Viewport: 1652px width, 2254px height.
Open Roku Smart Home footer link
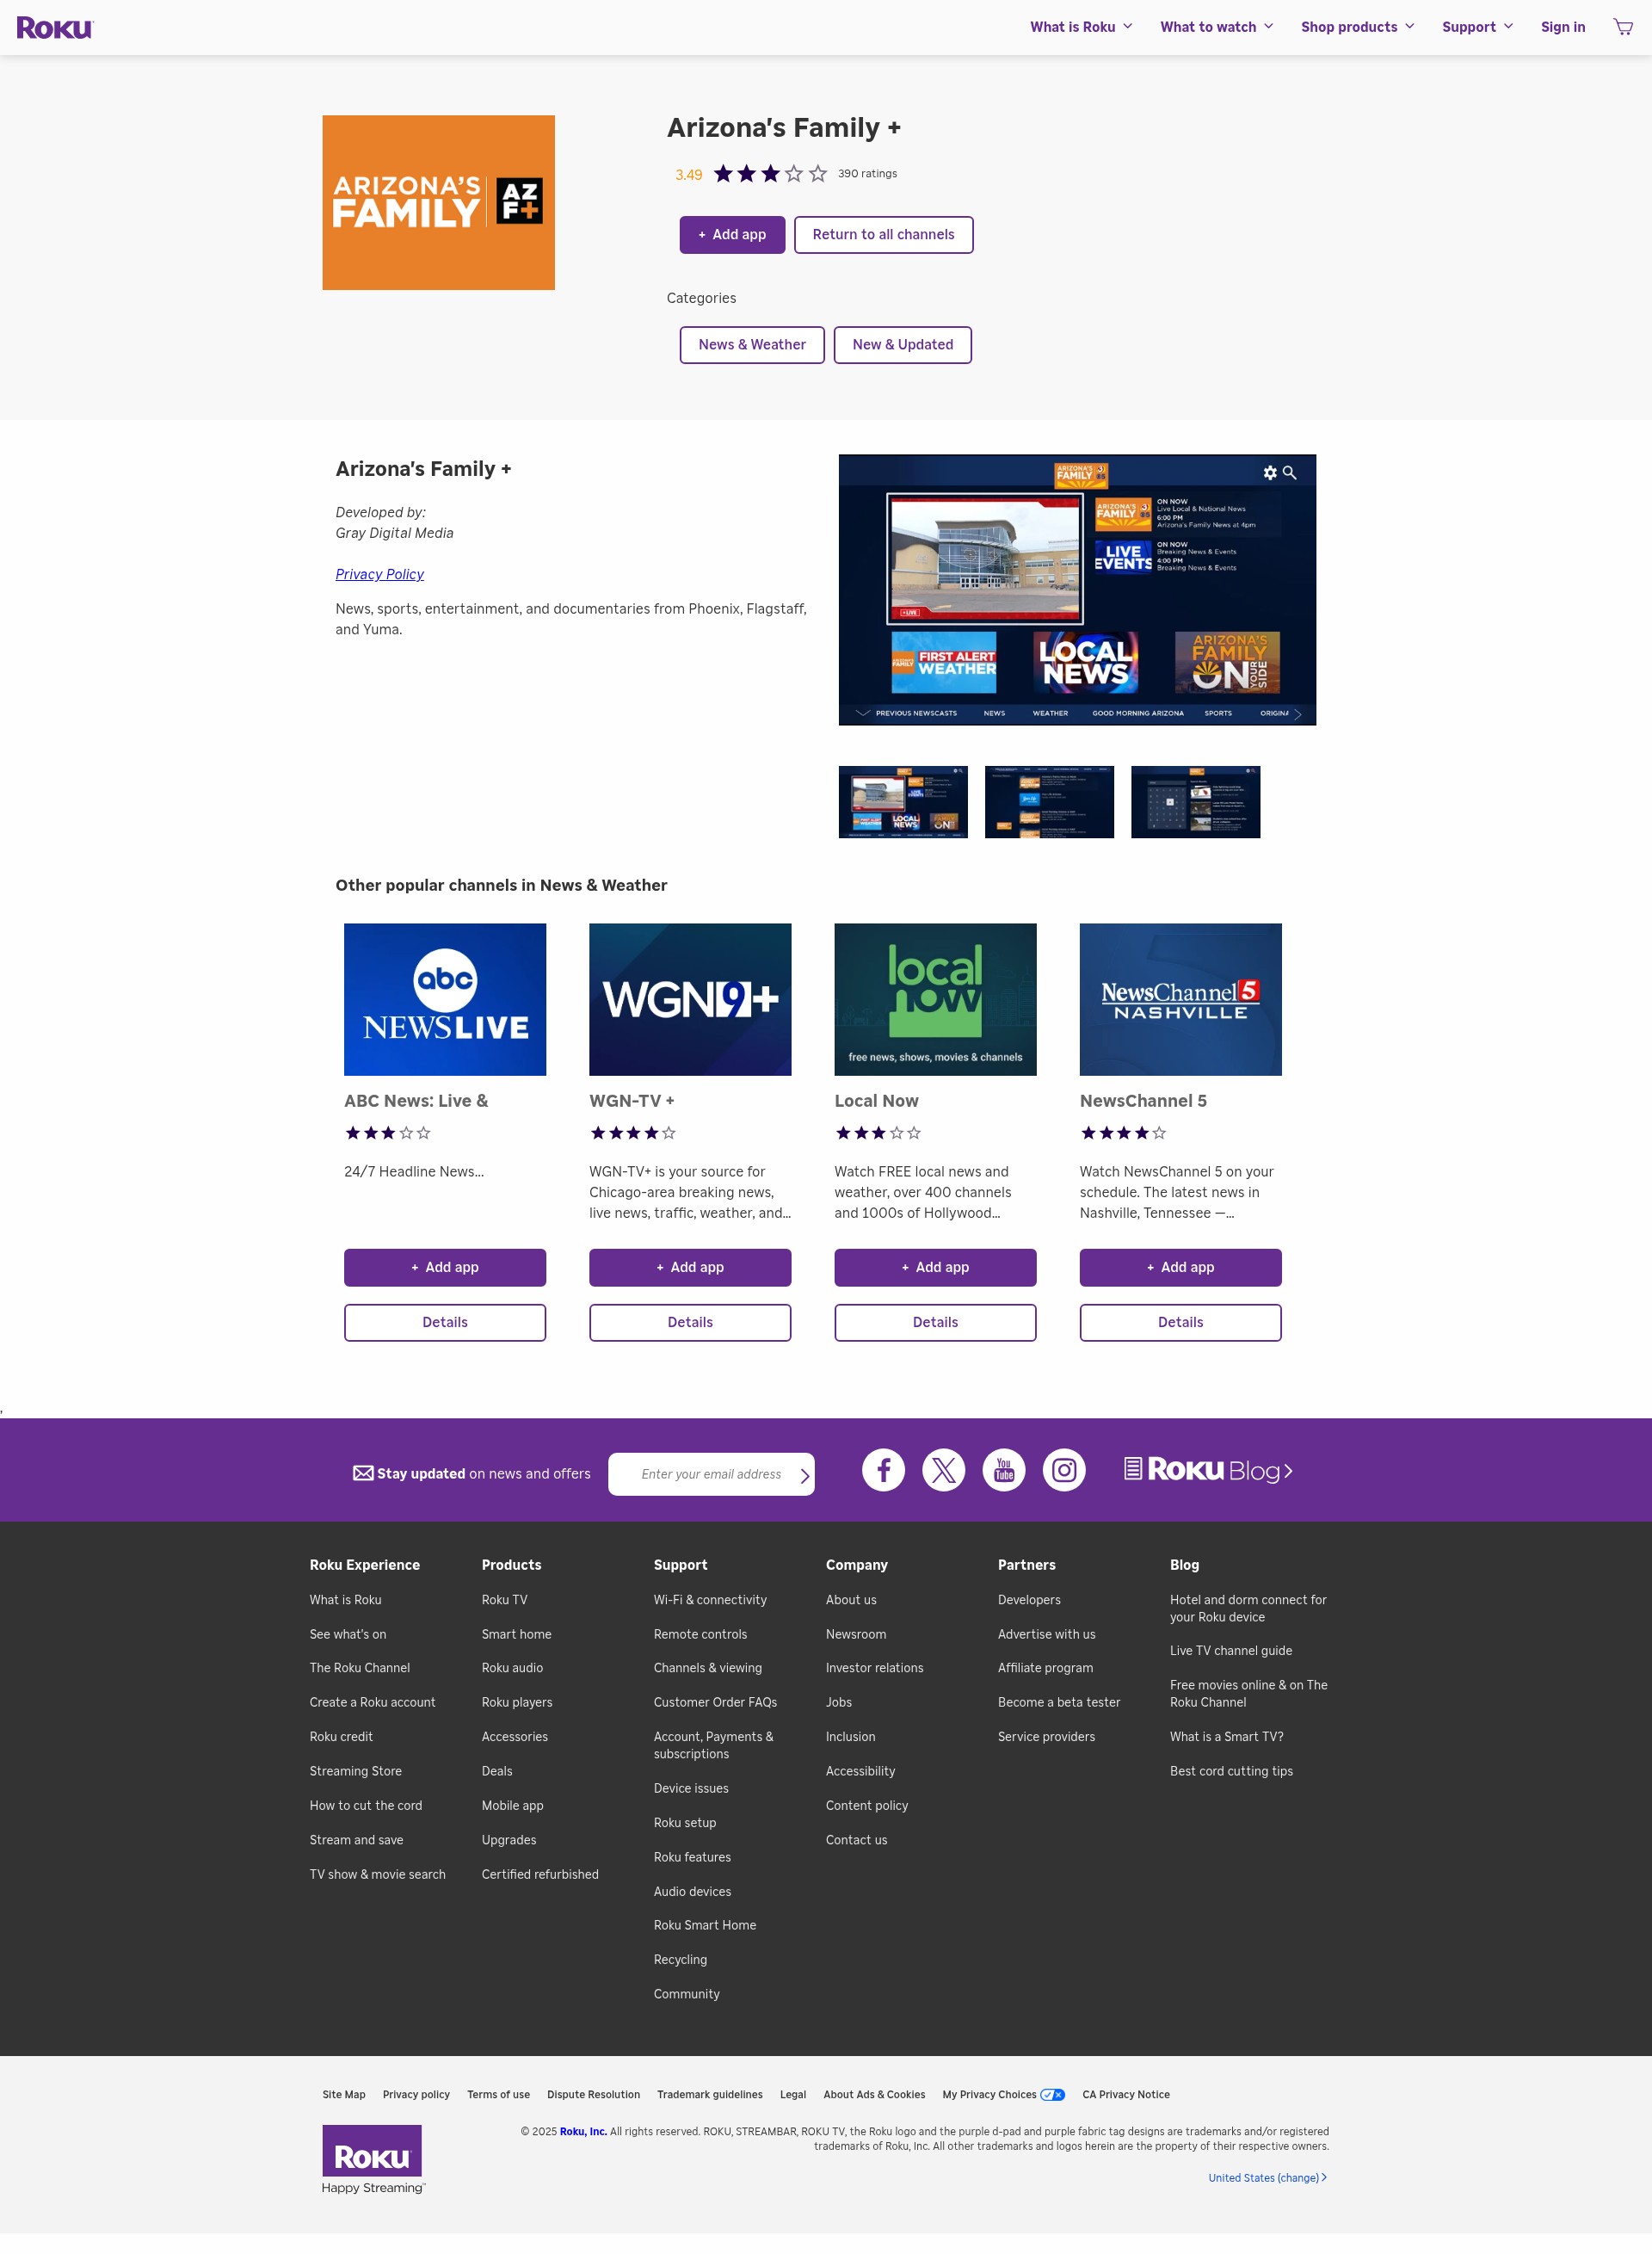704,1925
